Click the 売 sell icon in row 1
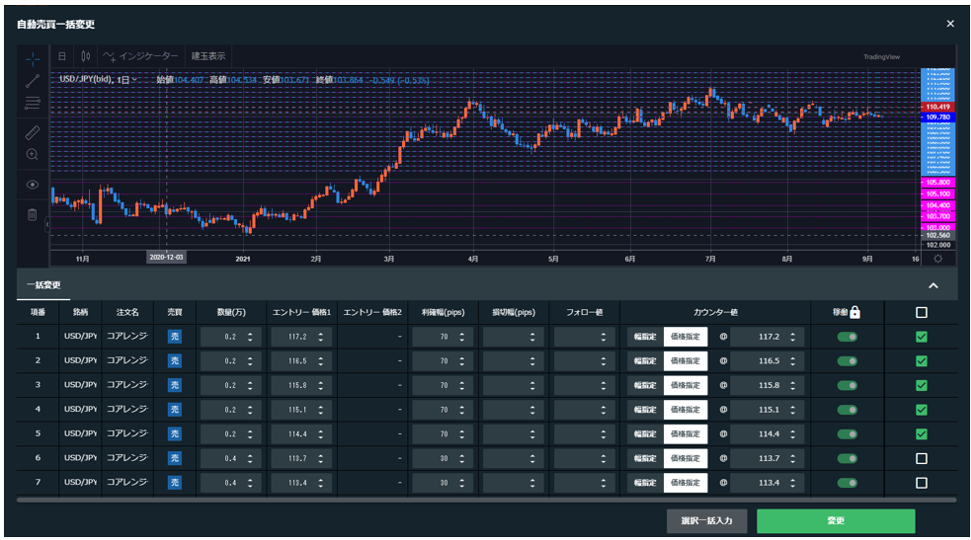 [x=175, y=337]
